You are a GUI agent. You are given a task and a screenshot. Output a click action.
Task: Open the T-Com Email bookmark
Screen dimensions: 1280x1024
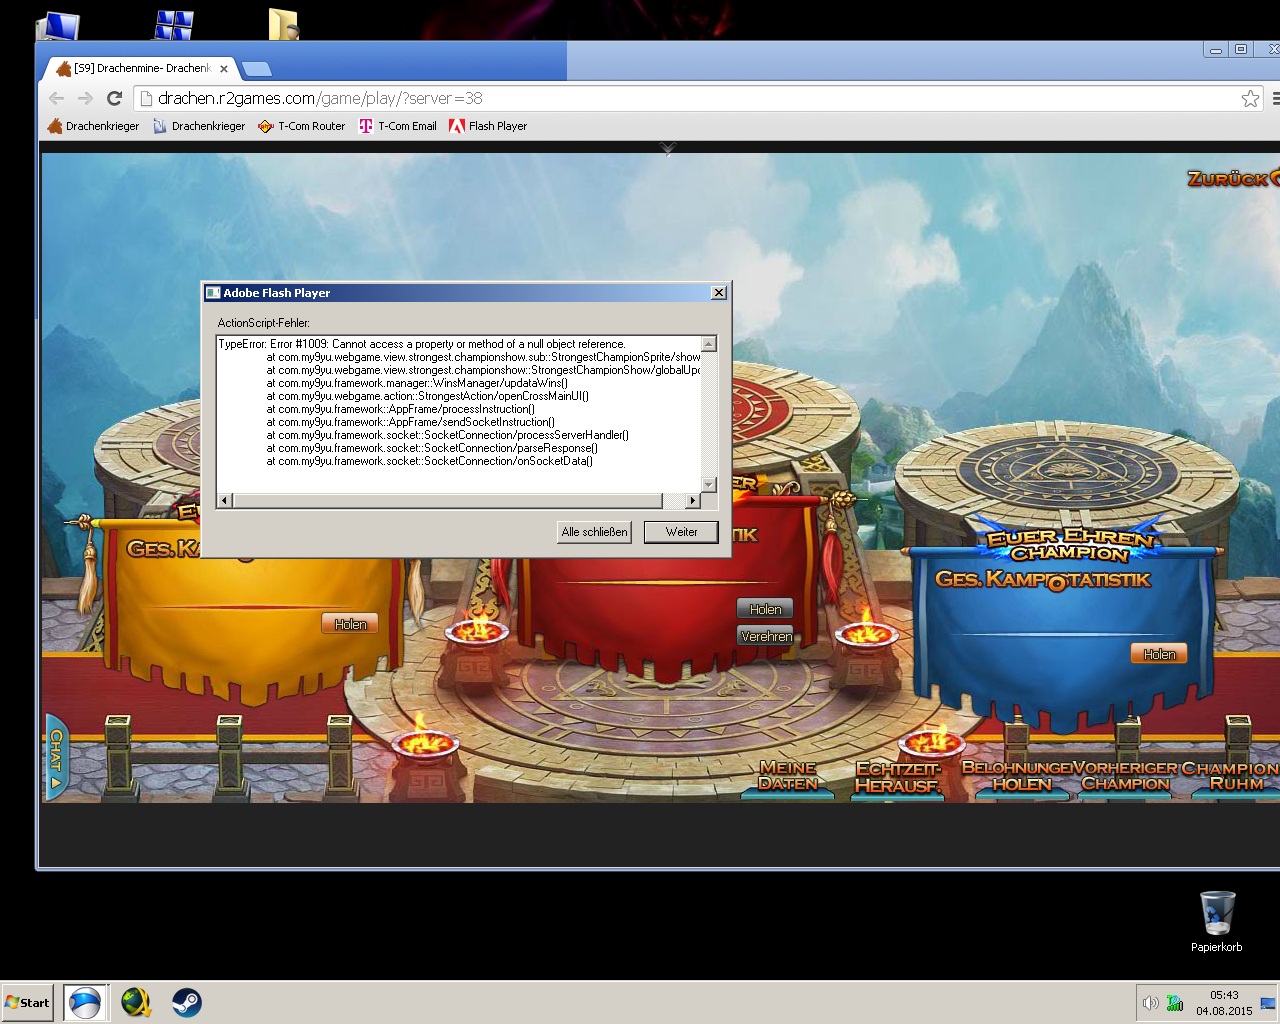(x=398, y=126)
